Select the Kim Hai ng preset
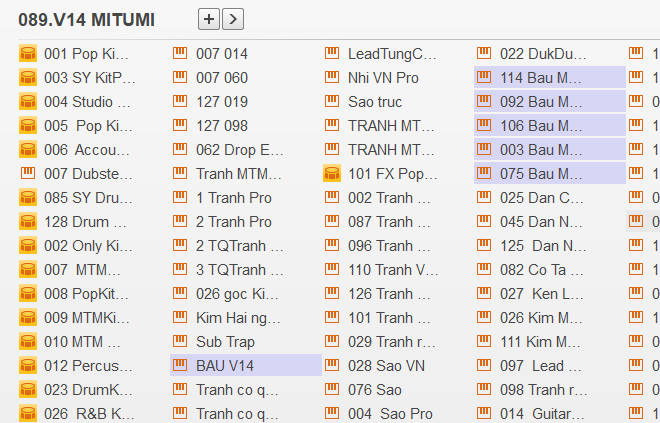The height and width of the screenshot is (423, 660). (238, 318)
